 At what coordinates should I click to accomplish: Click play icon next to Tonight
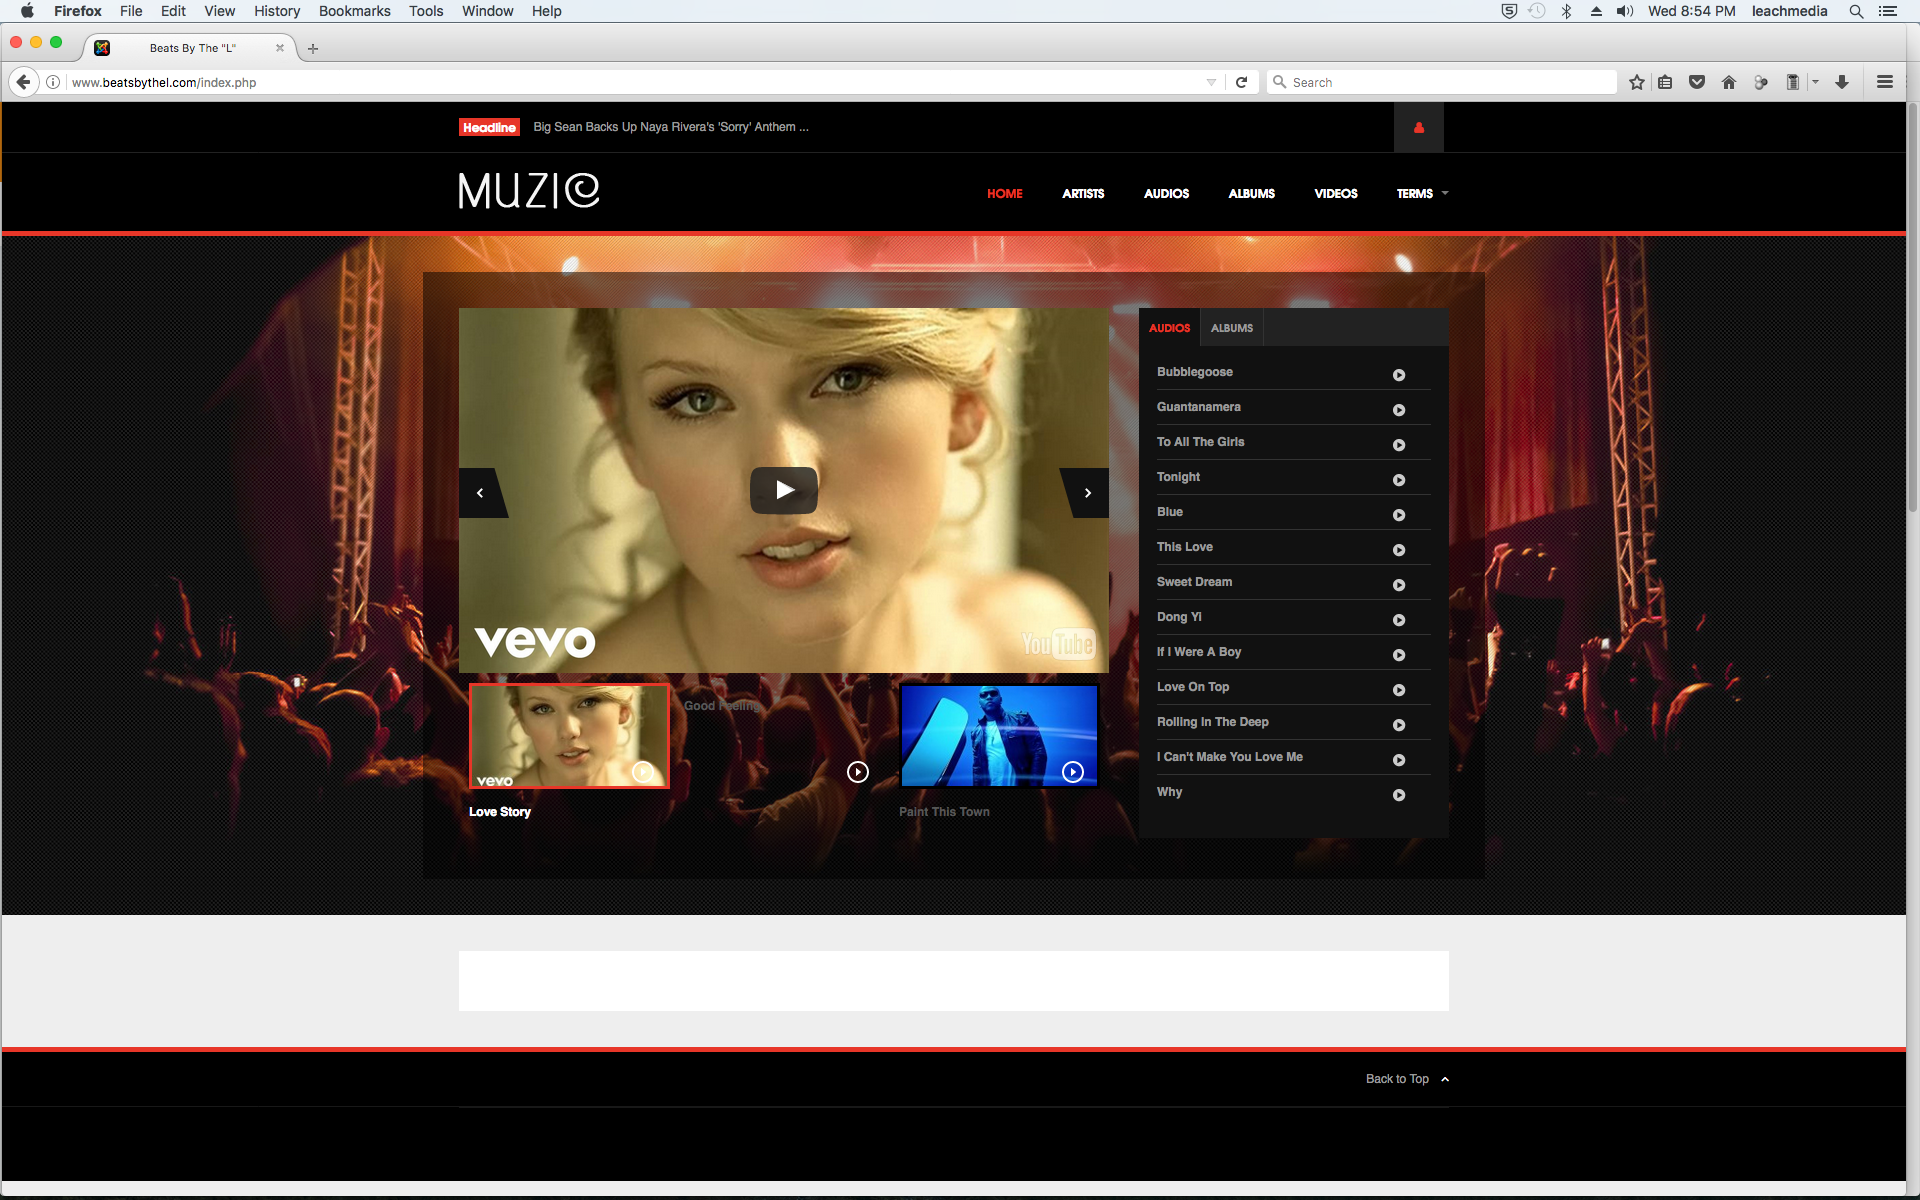pos(1399,480)
